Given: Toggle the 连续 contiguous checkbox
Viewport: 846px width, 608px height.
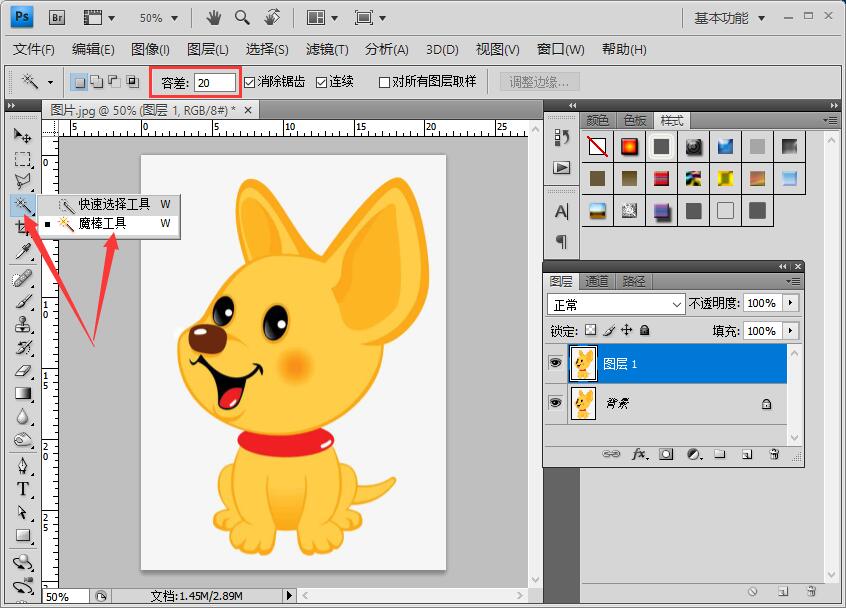Looking at the screenshot, I should point(321,83).
